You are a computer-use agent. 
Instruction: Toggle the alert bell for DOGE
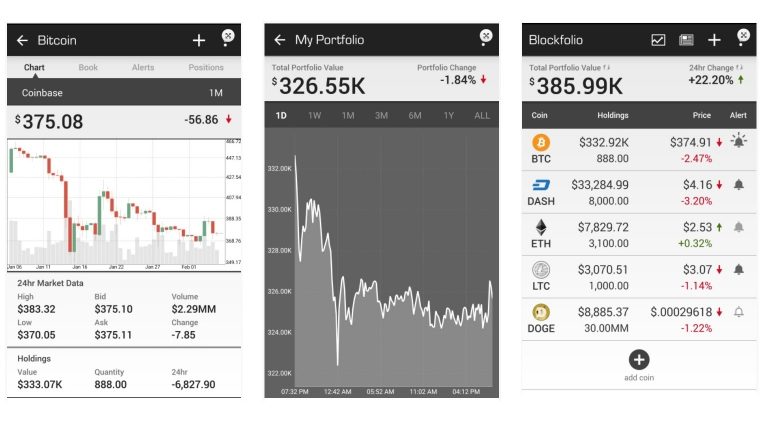point(739,313)
